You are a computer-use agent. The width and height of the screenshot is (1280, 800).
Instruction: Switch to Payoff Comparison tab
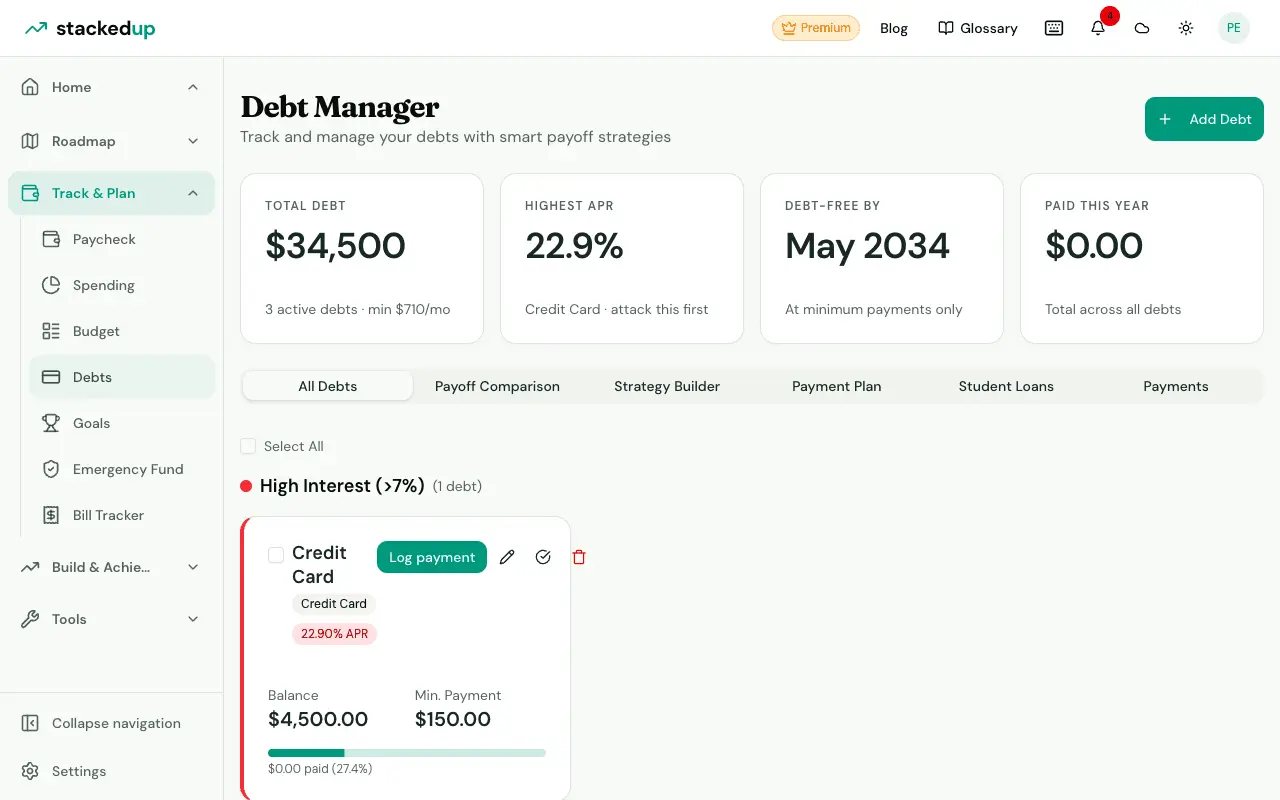click(x=497, y=386)
